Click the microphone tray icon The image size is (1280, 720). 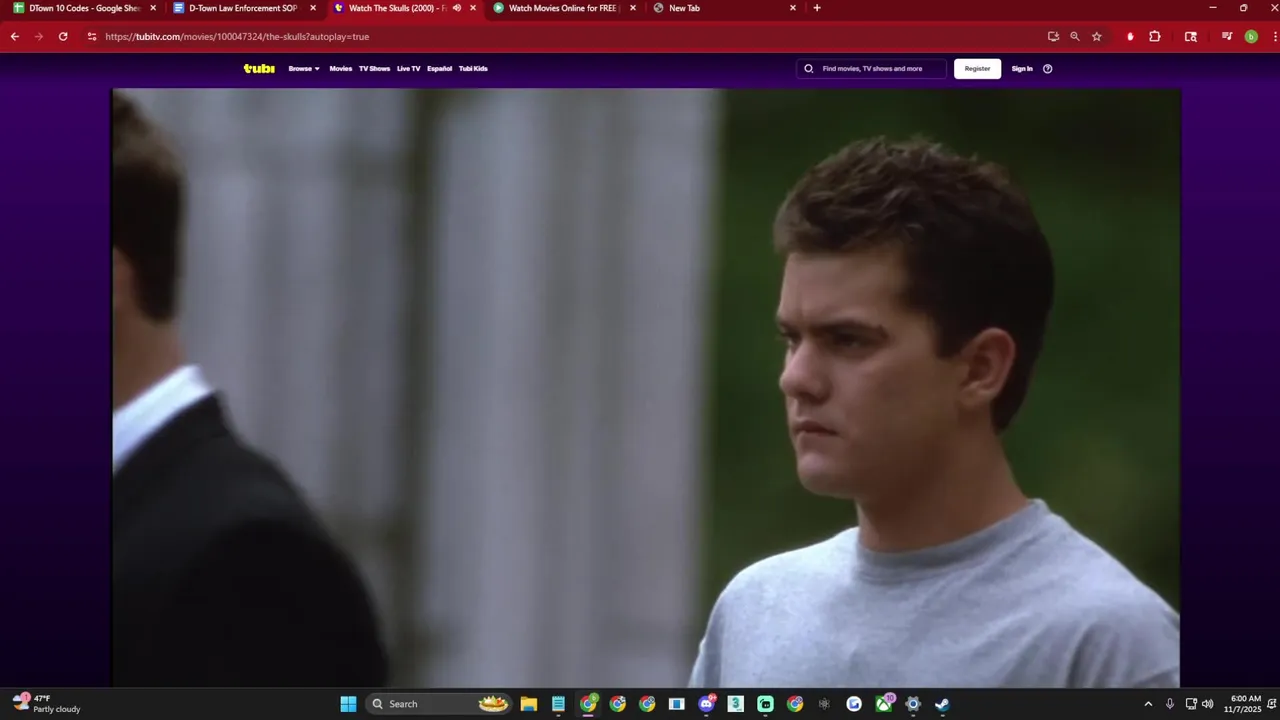coord(1169,704)
